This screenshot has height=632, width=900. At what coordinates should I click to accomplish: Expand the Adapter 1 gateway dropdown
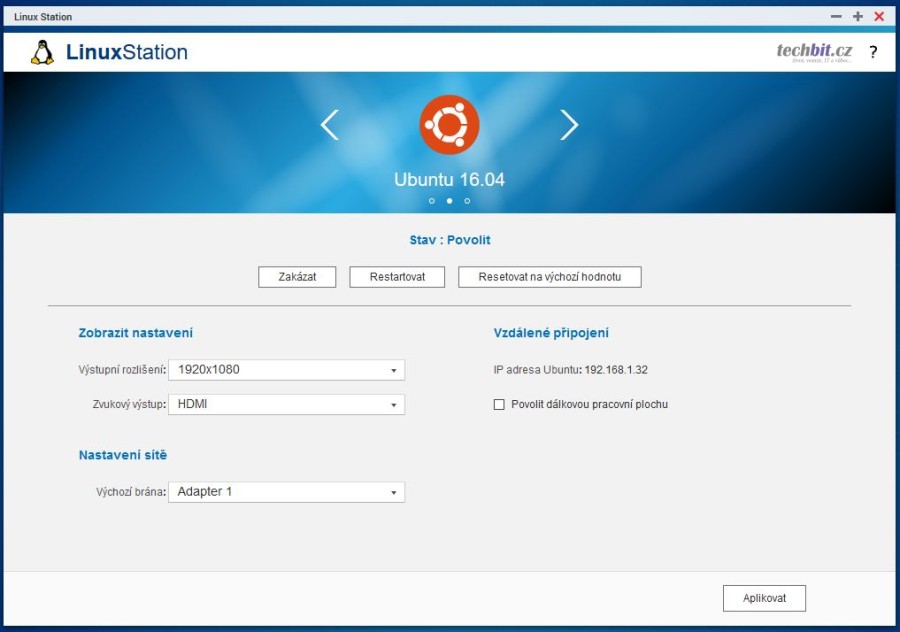pos(286,492)
